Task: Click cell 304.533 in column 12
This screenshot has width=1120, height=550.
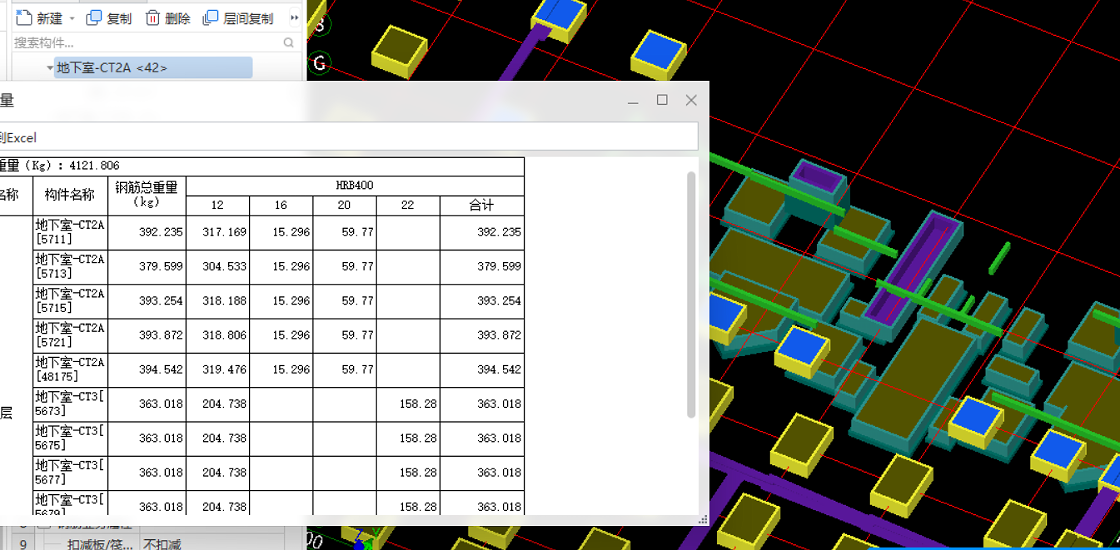Action: pos(218,267)
